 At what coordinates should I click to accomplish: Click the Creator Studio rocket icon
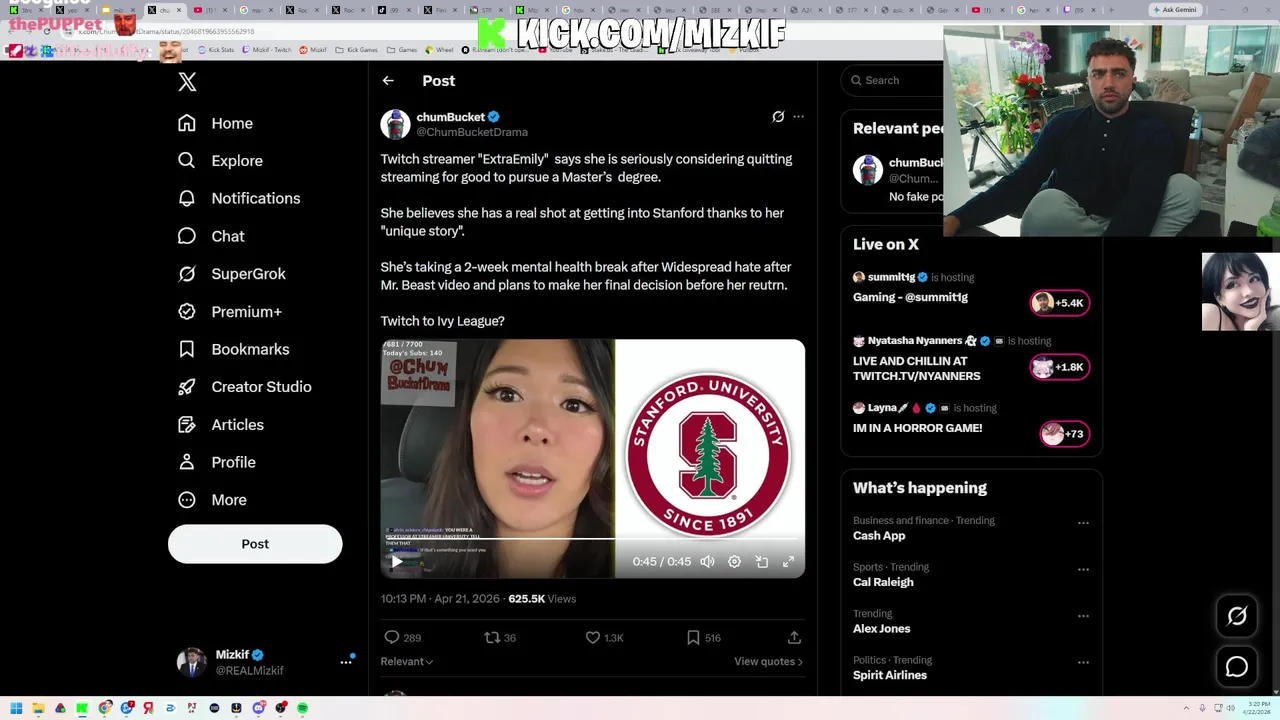point(187,387)
